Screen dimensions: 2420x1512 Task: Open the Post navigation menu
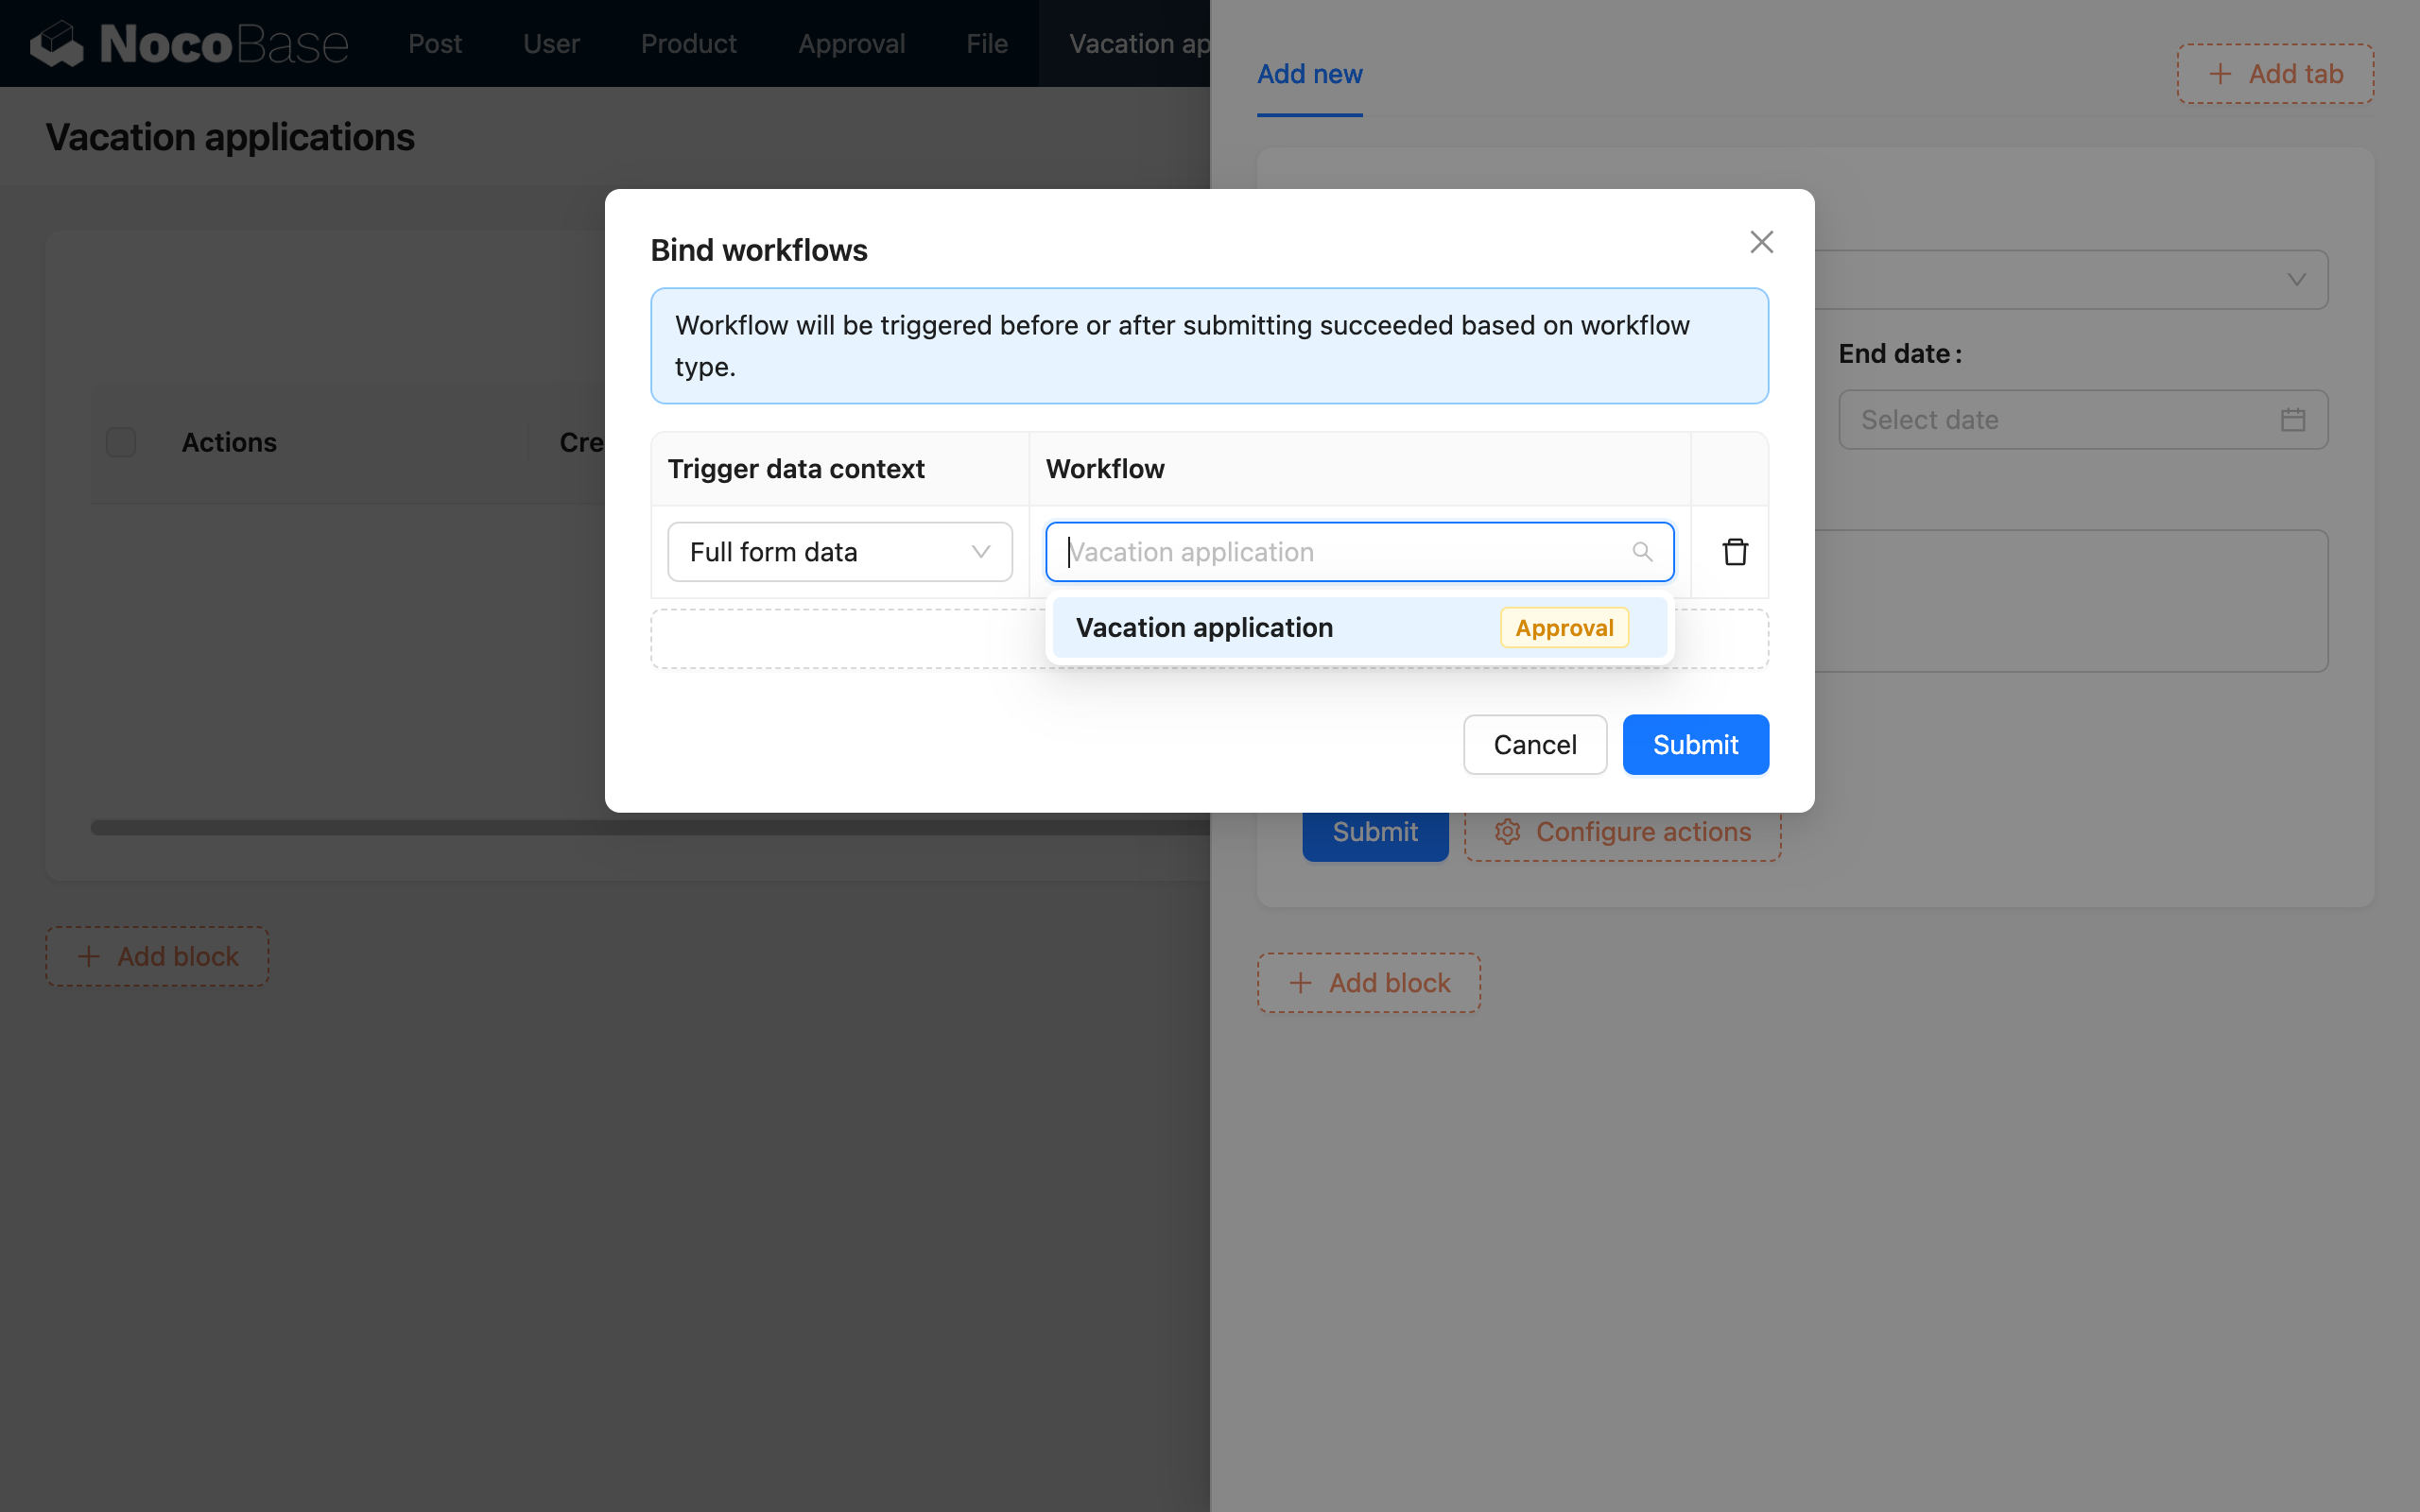435,43
